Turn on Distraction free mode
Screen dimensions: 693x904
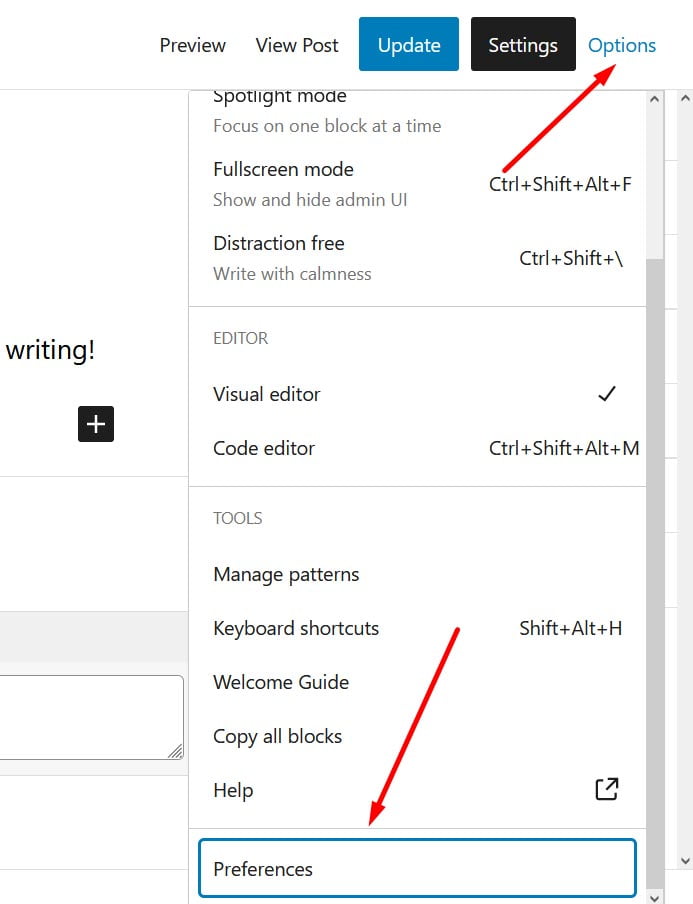[x=417, y=258]
